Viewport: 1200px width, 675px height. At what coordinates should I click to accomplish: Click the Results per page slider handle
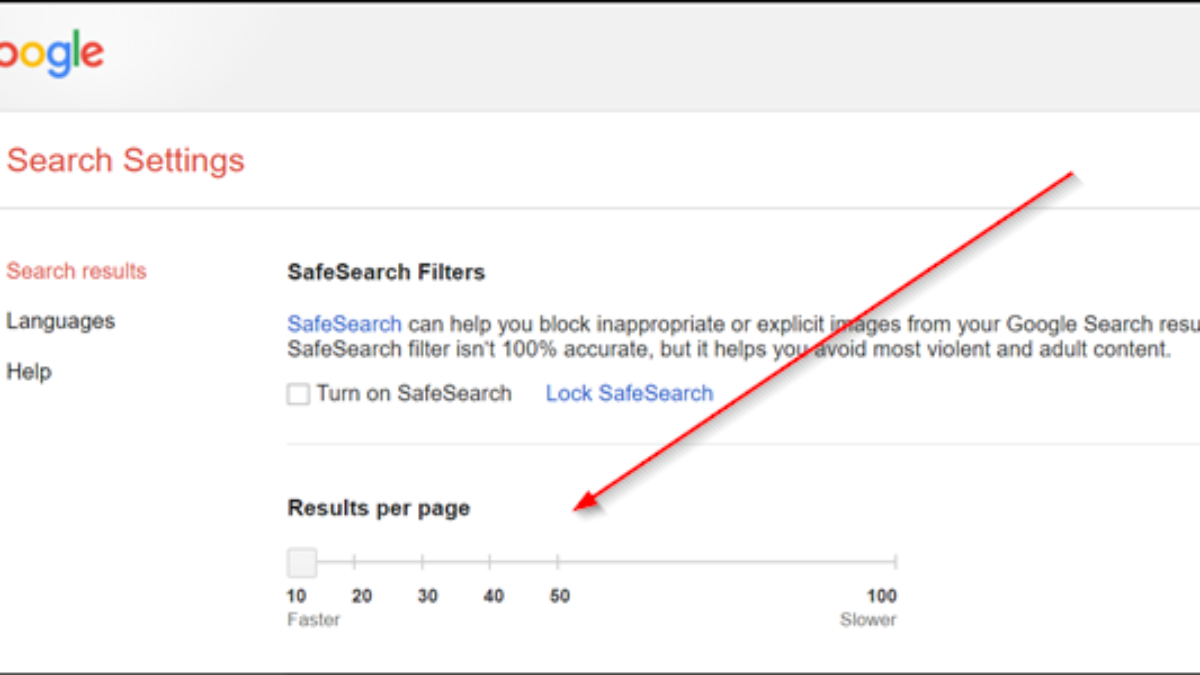click(302, 563)
